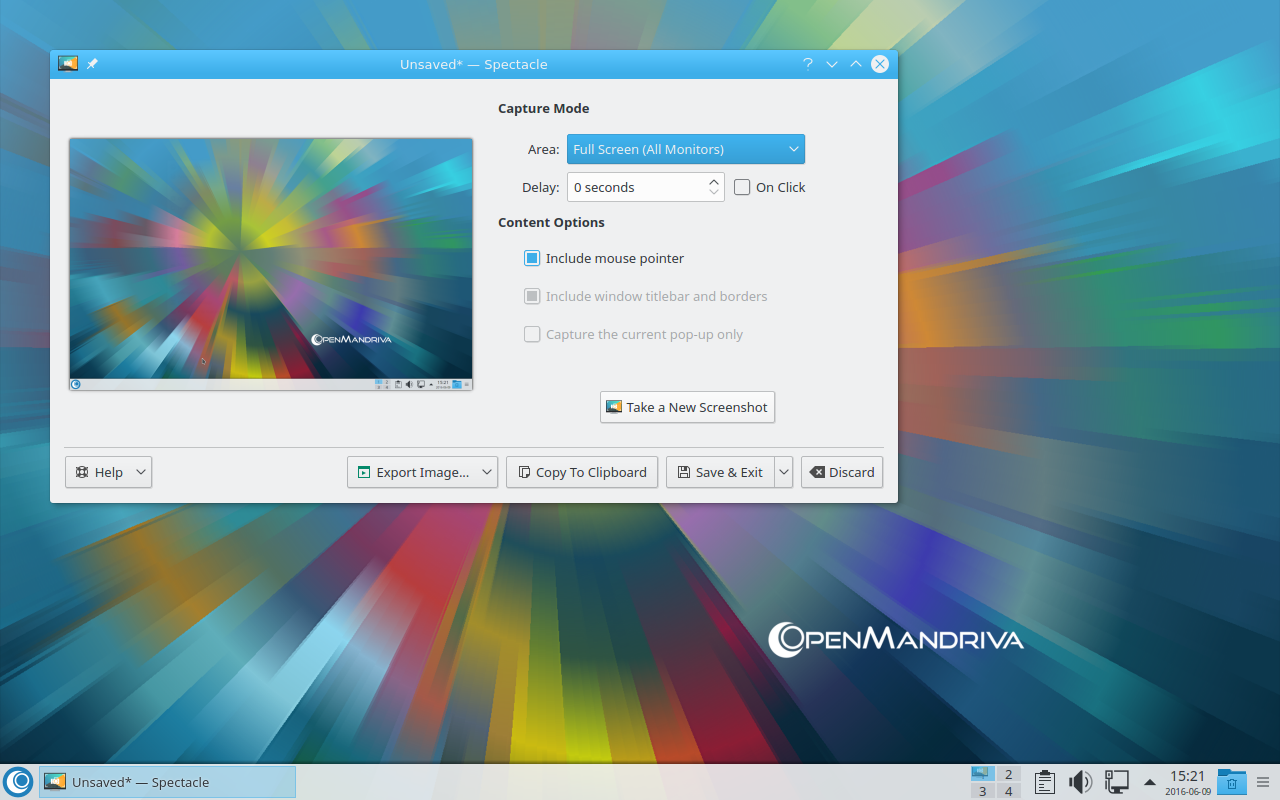Open the trash folder icon in panel
1280x800 pixels.
pyautogui.click(x=1232, y=781)
